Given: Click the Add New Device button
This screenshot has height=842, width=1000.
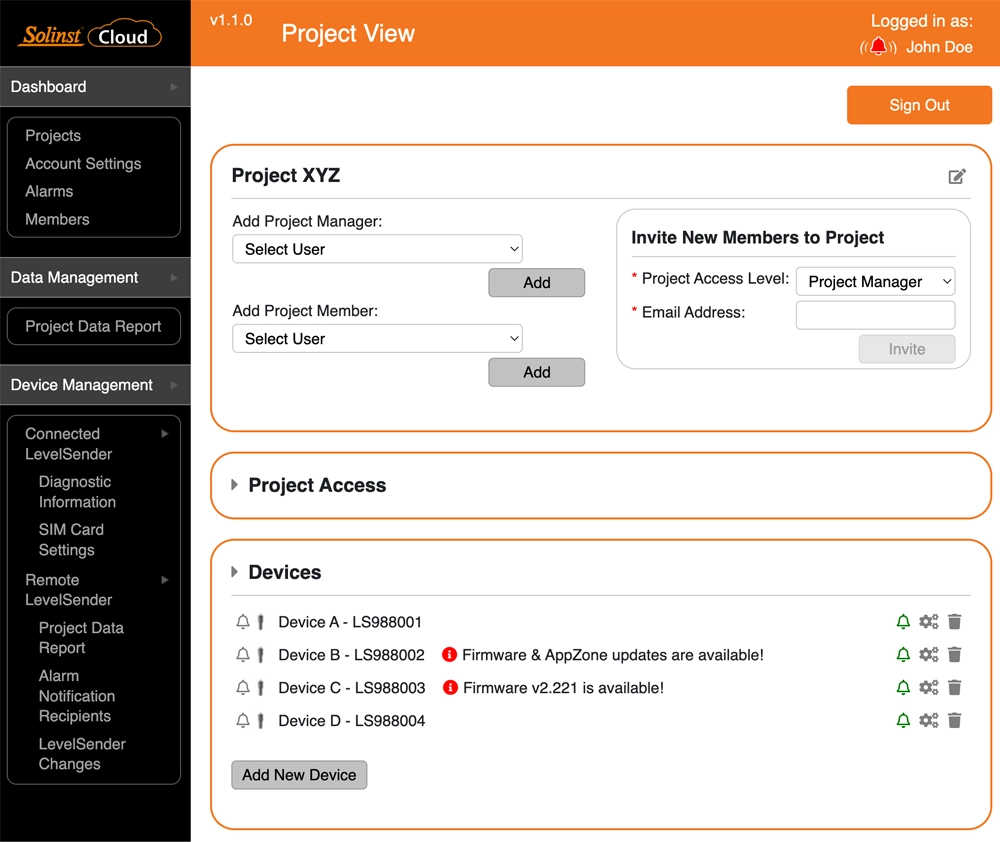Looking at the screenshot, I should [299, 774].
